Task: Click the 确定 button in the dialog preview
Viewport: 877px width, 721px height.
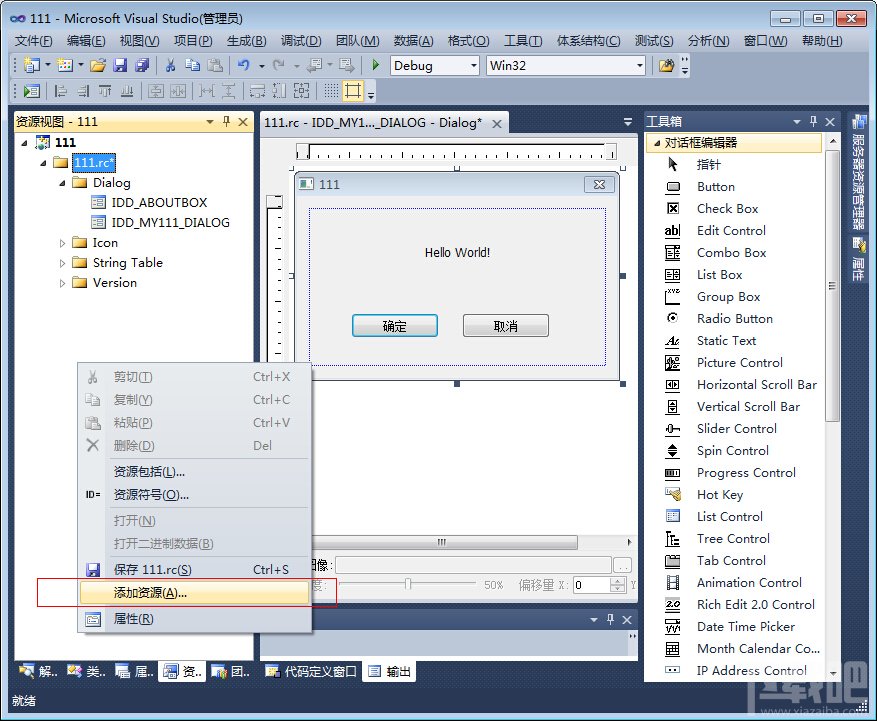Action: pyautogui.click(x=395, y=325)
